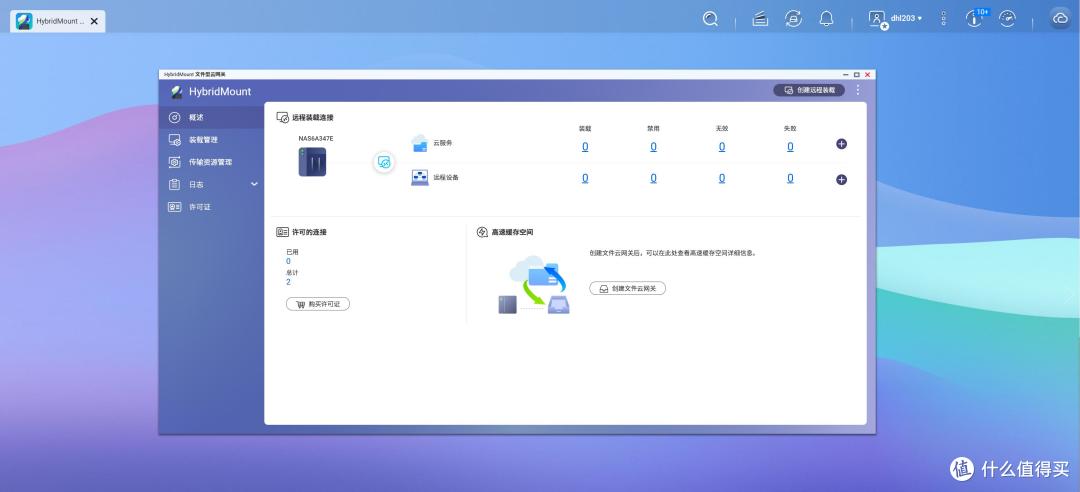Click the 禁用 column header
The width and height of the screenshot is (1080, 492).
[653, 128]
